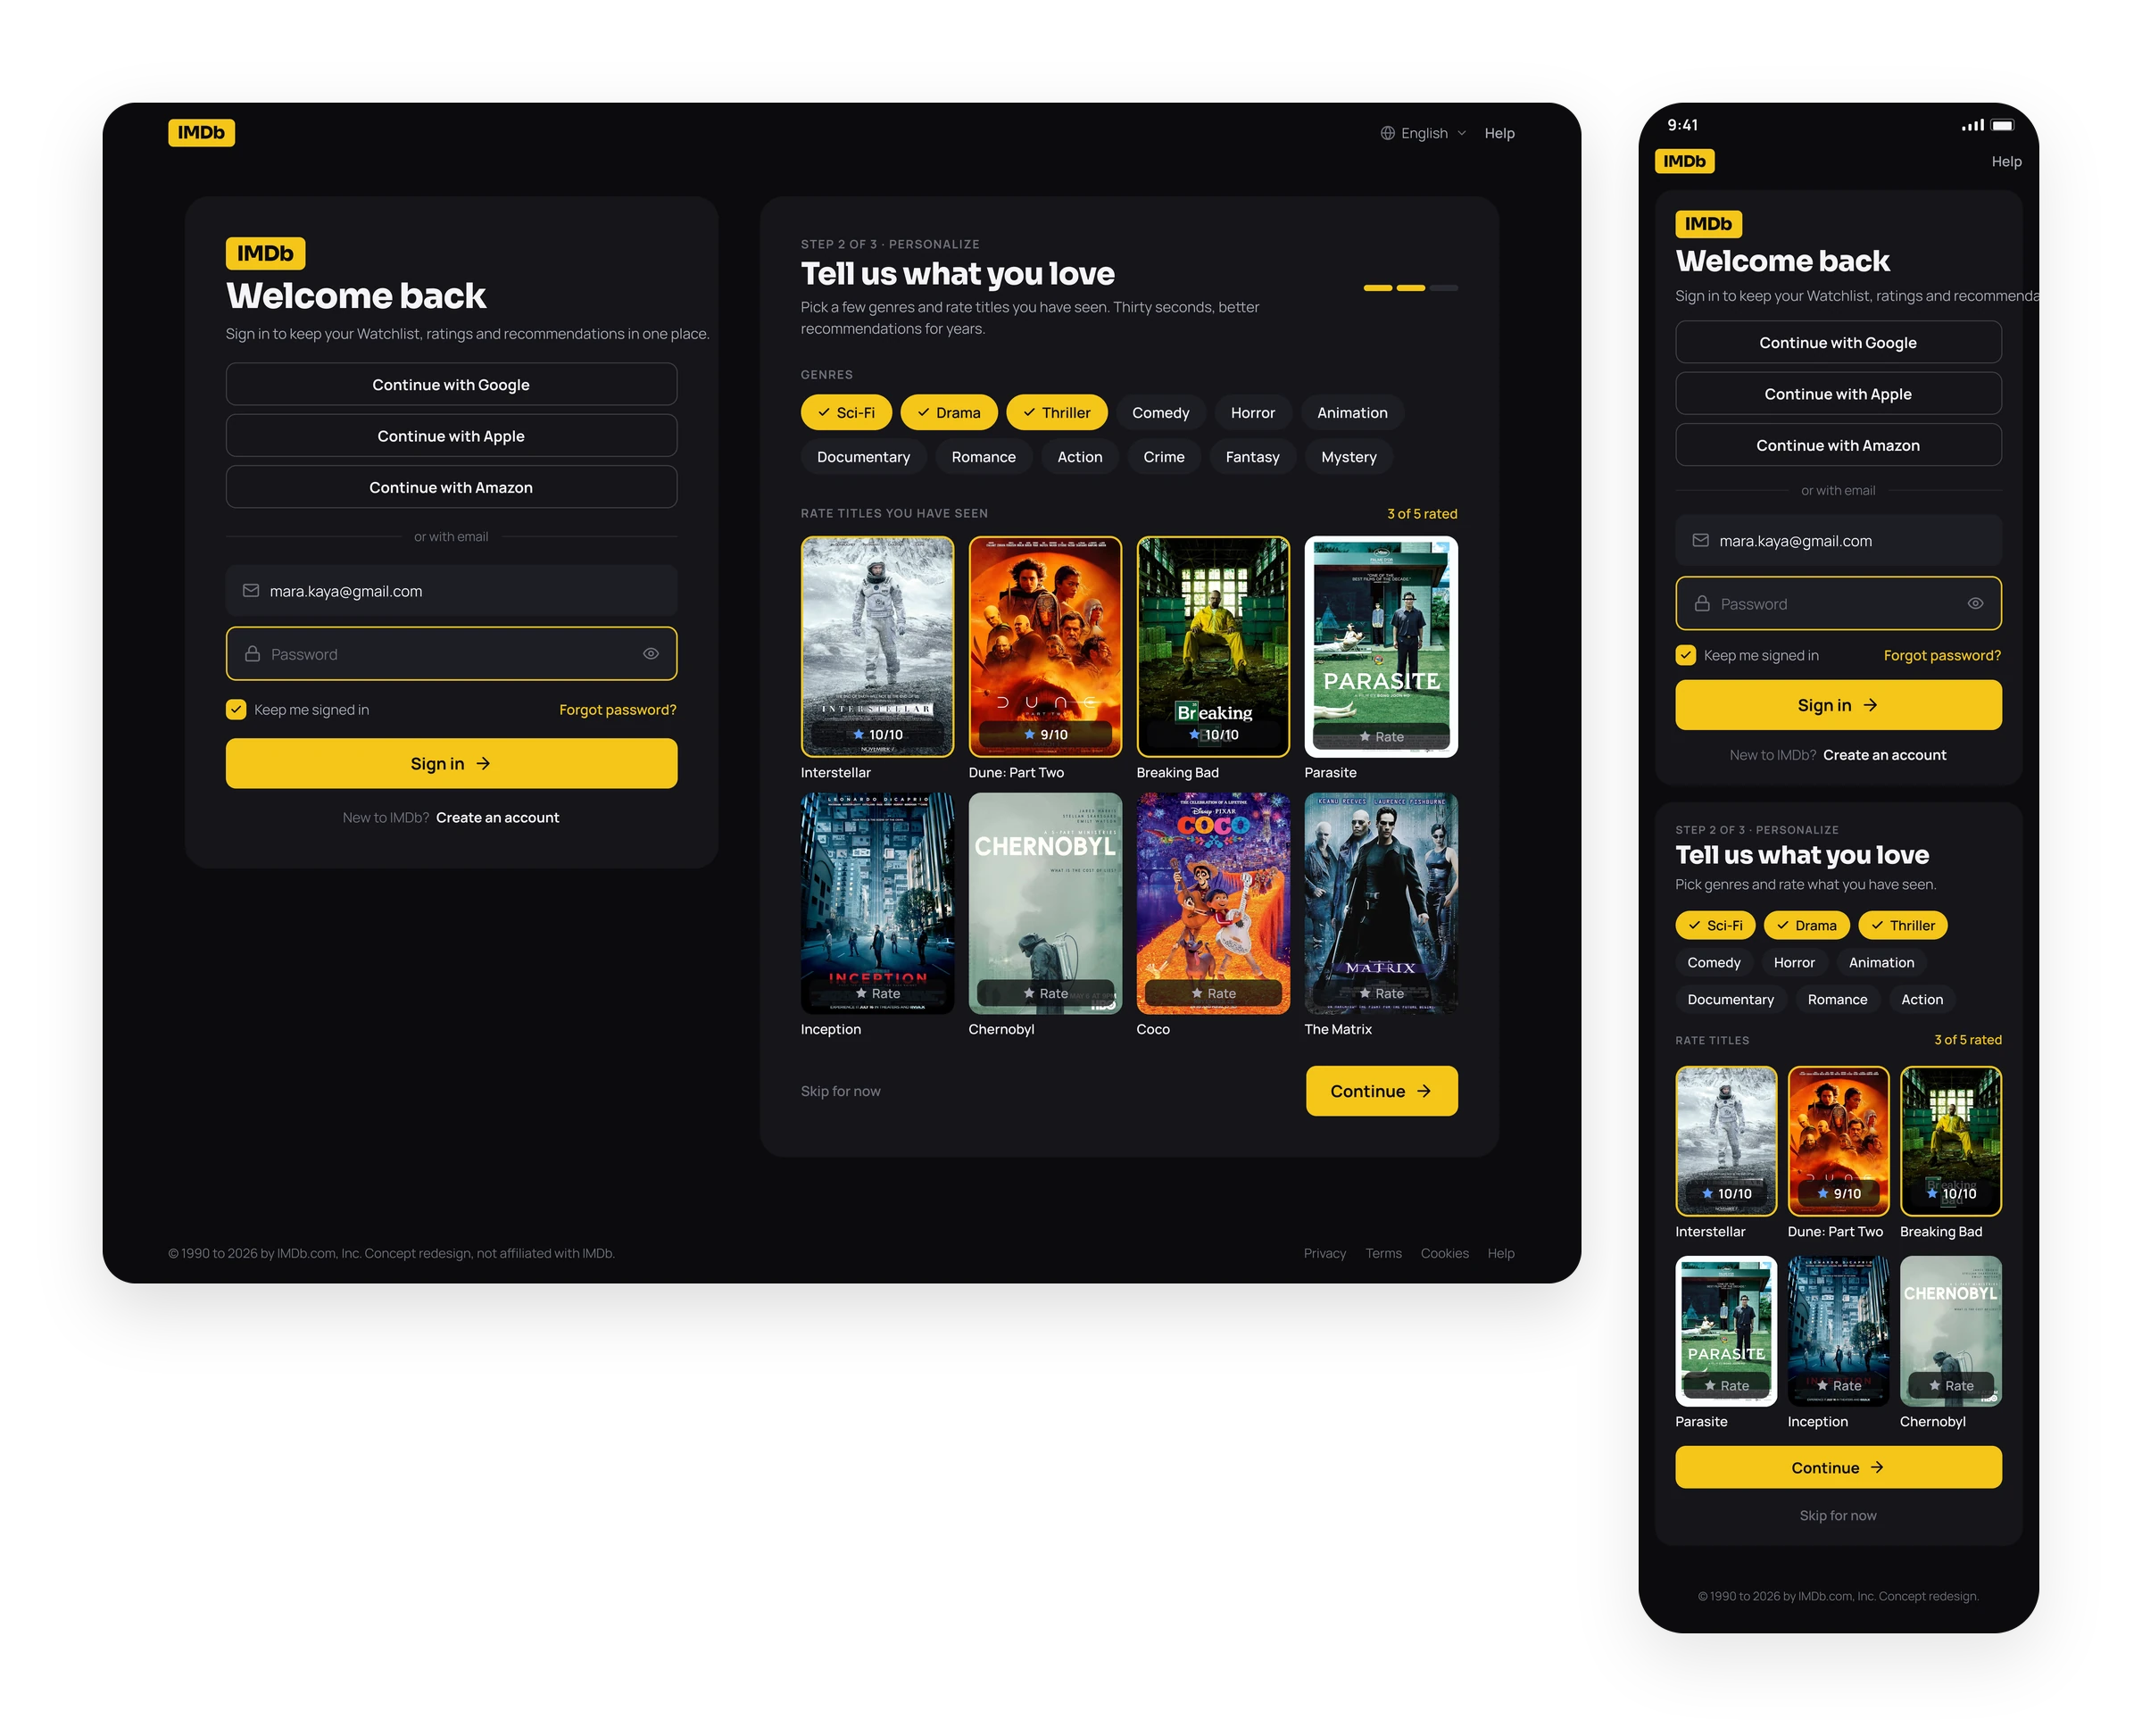
Task: Deselect the Sci-Fi genre chip on desktop
Action: pyautogui.click(x=845, y=412)
